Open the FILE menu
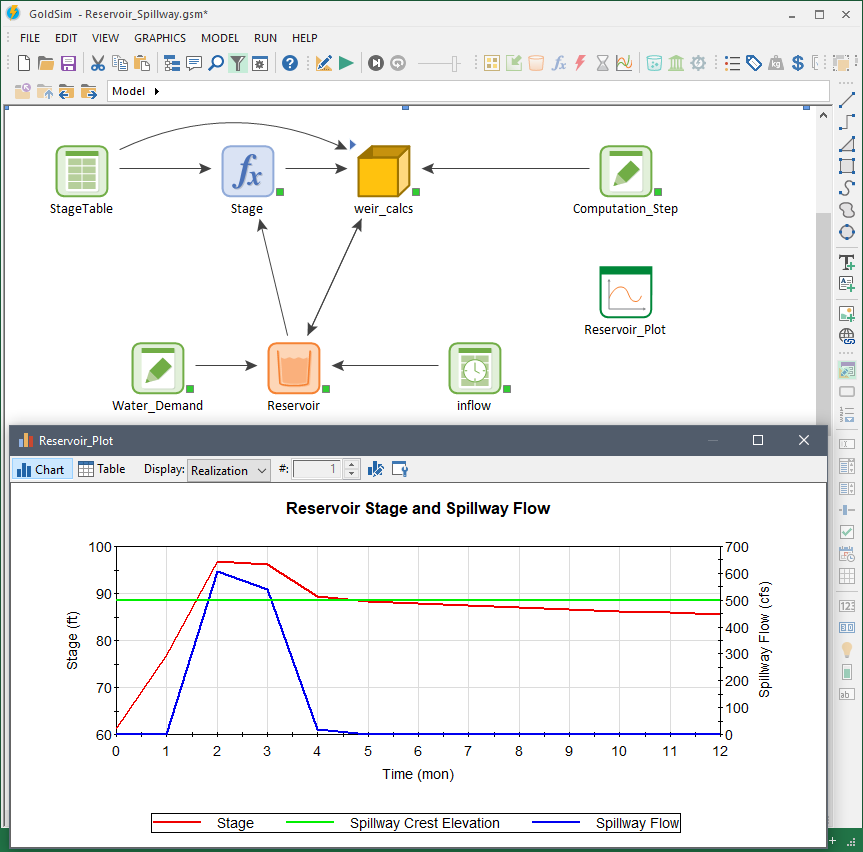The width and height of the screenshot is (863, 852). [x=30, y=38]
